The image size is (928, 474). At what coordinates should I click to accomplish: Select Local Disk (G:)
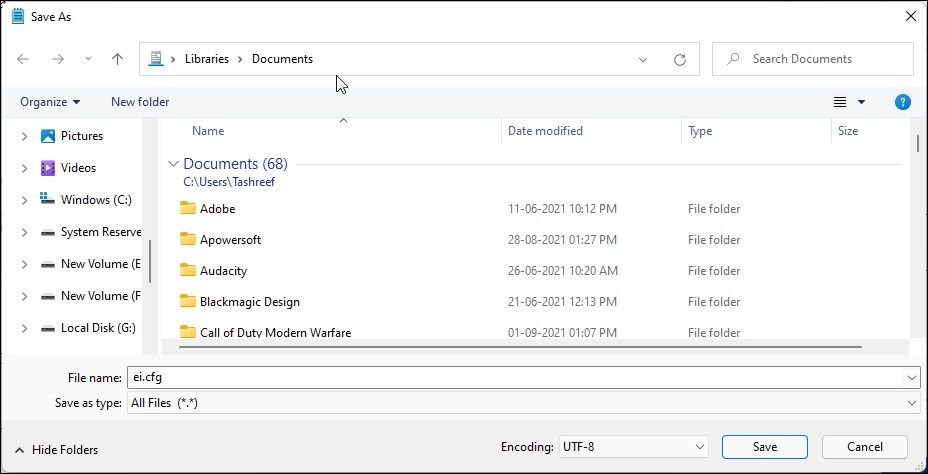click(98, 328)
